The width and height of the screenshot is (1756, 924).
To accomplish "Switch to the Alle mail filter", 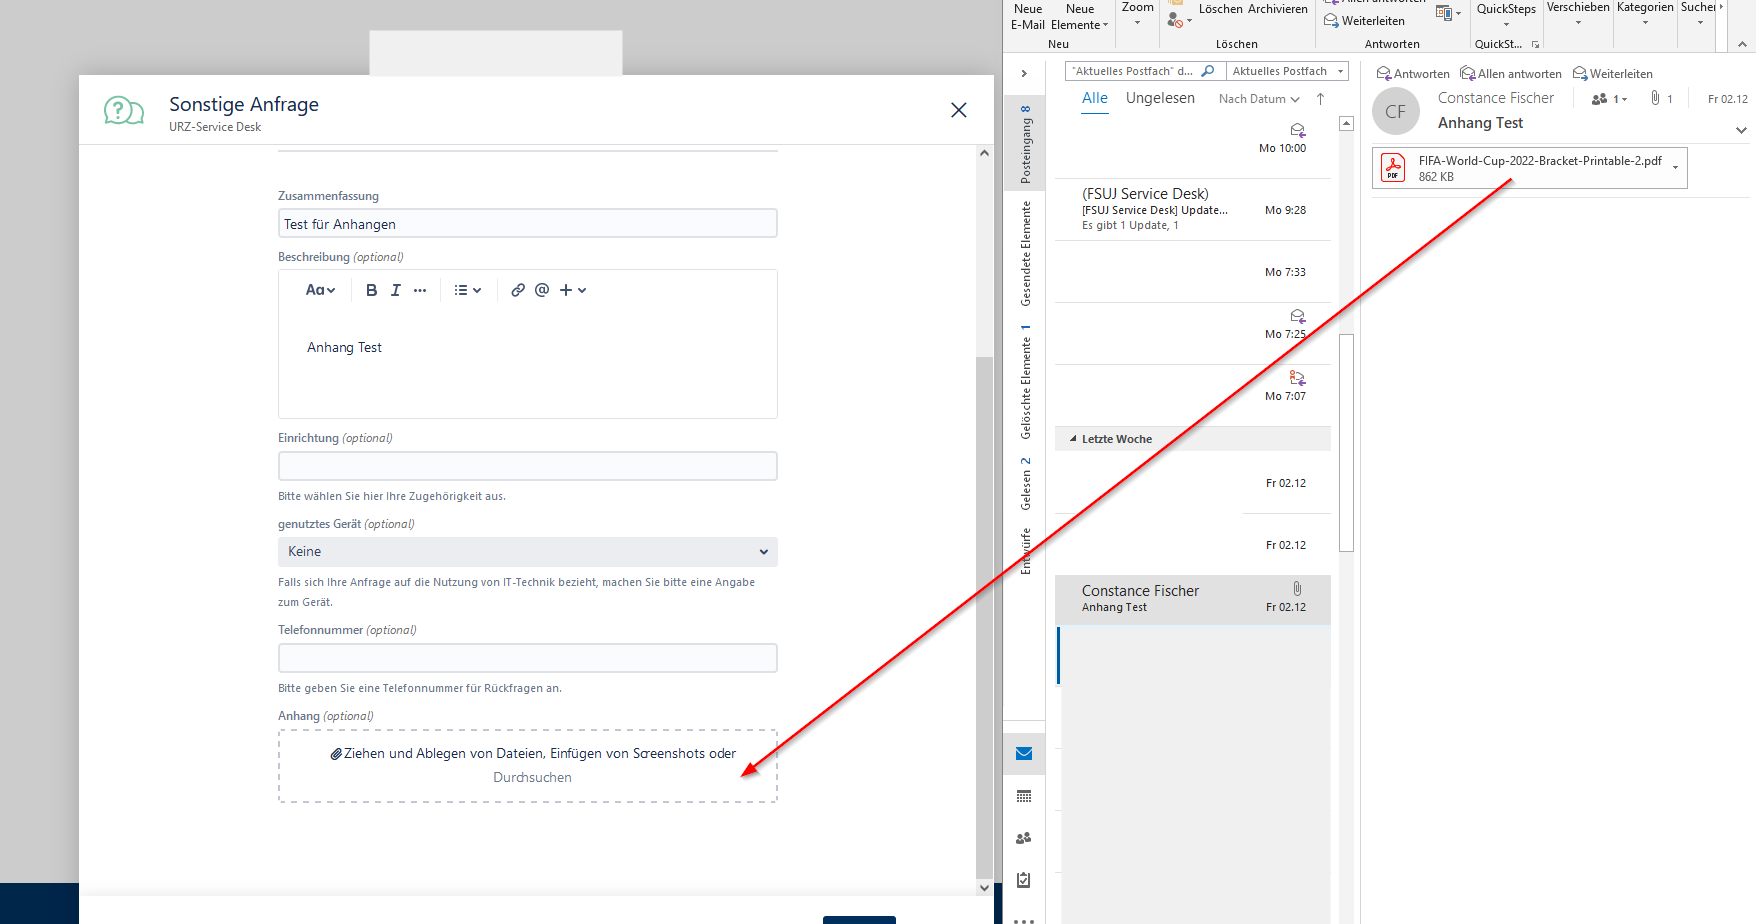I will (x=1095, y=98).
